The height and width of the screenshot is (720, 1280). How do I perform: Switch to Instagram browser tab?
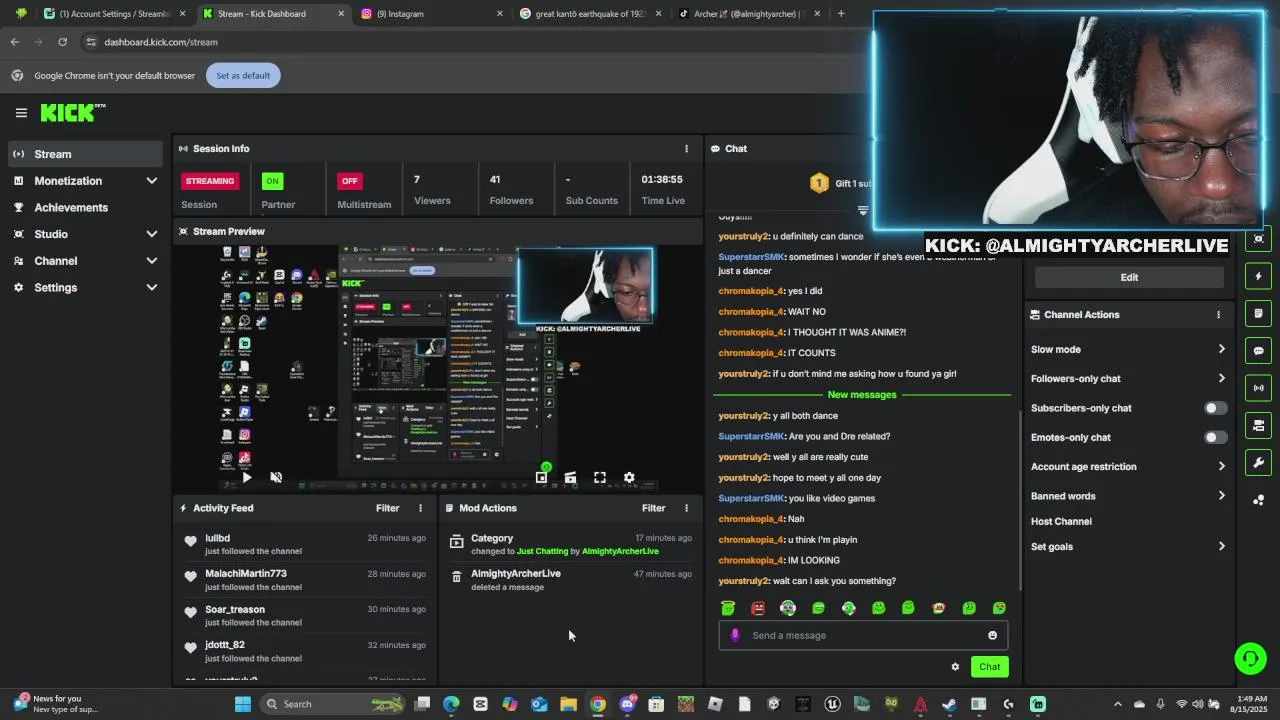[x=430, y=14]
